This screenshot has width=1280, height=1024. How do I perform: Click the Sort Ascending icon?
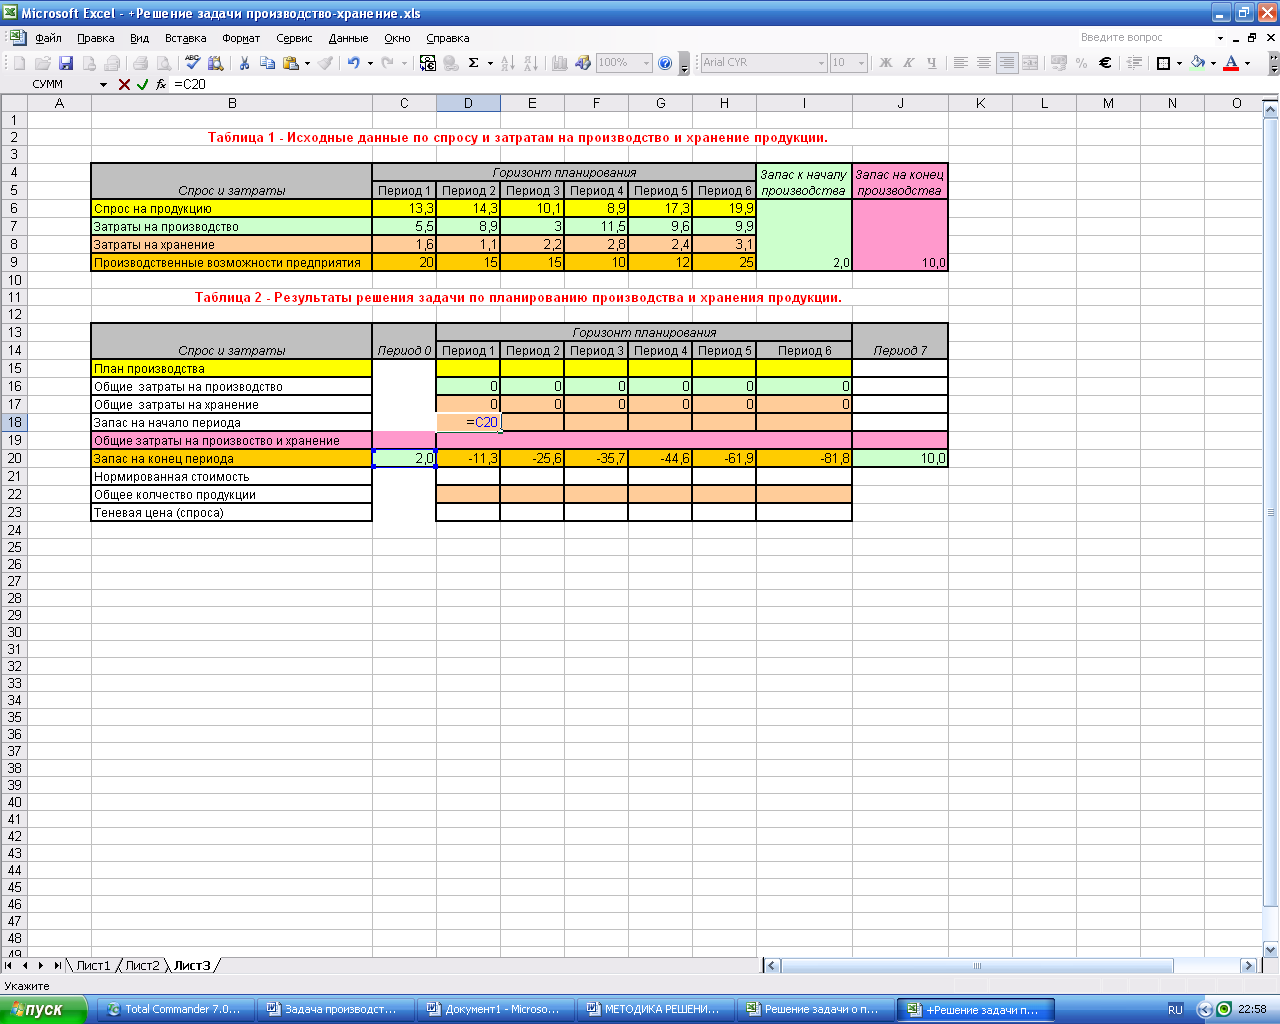(508, 63)
